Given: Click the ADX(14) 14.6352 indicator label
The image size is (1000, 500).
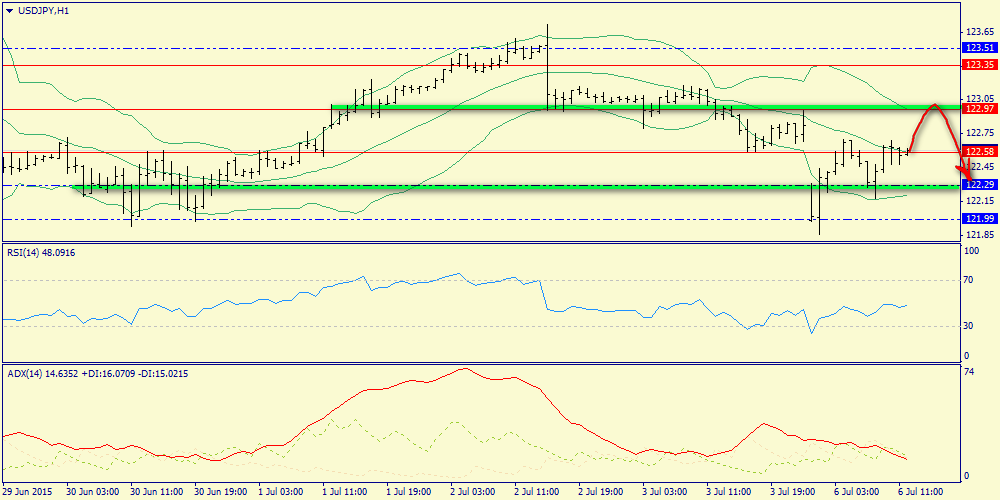Looking at the screenshot, I should (x=98, y=374).
